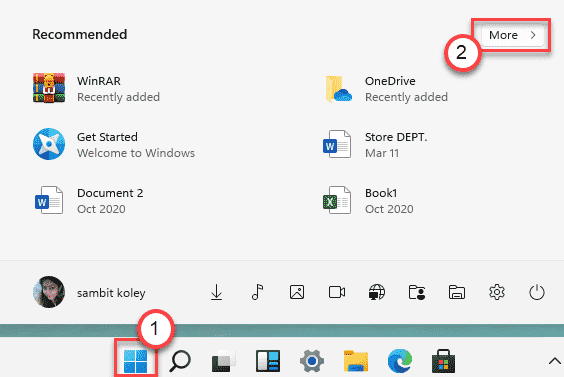Open the recommended WinRAR app

[96, 88]
